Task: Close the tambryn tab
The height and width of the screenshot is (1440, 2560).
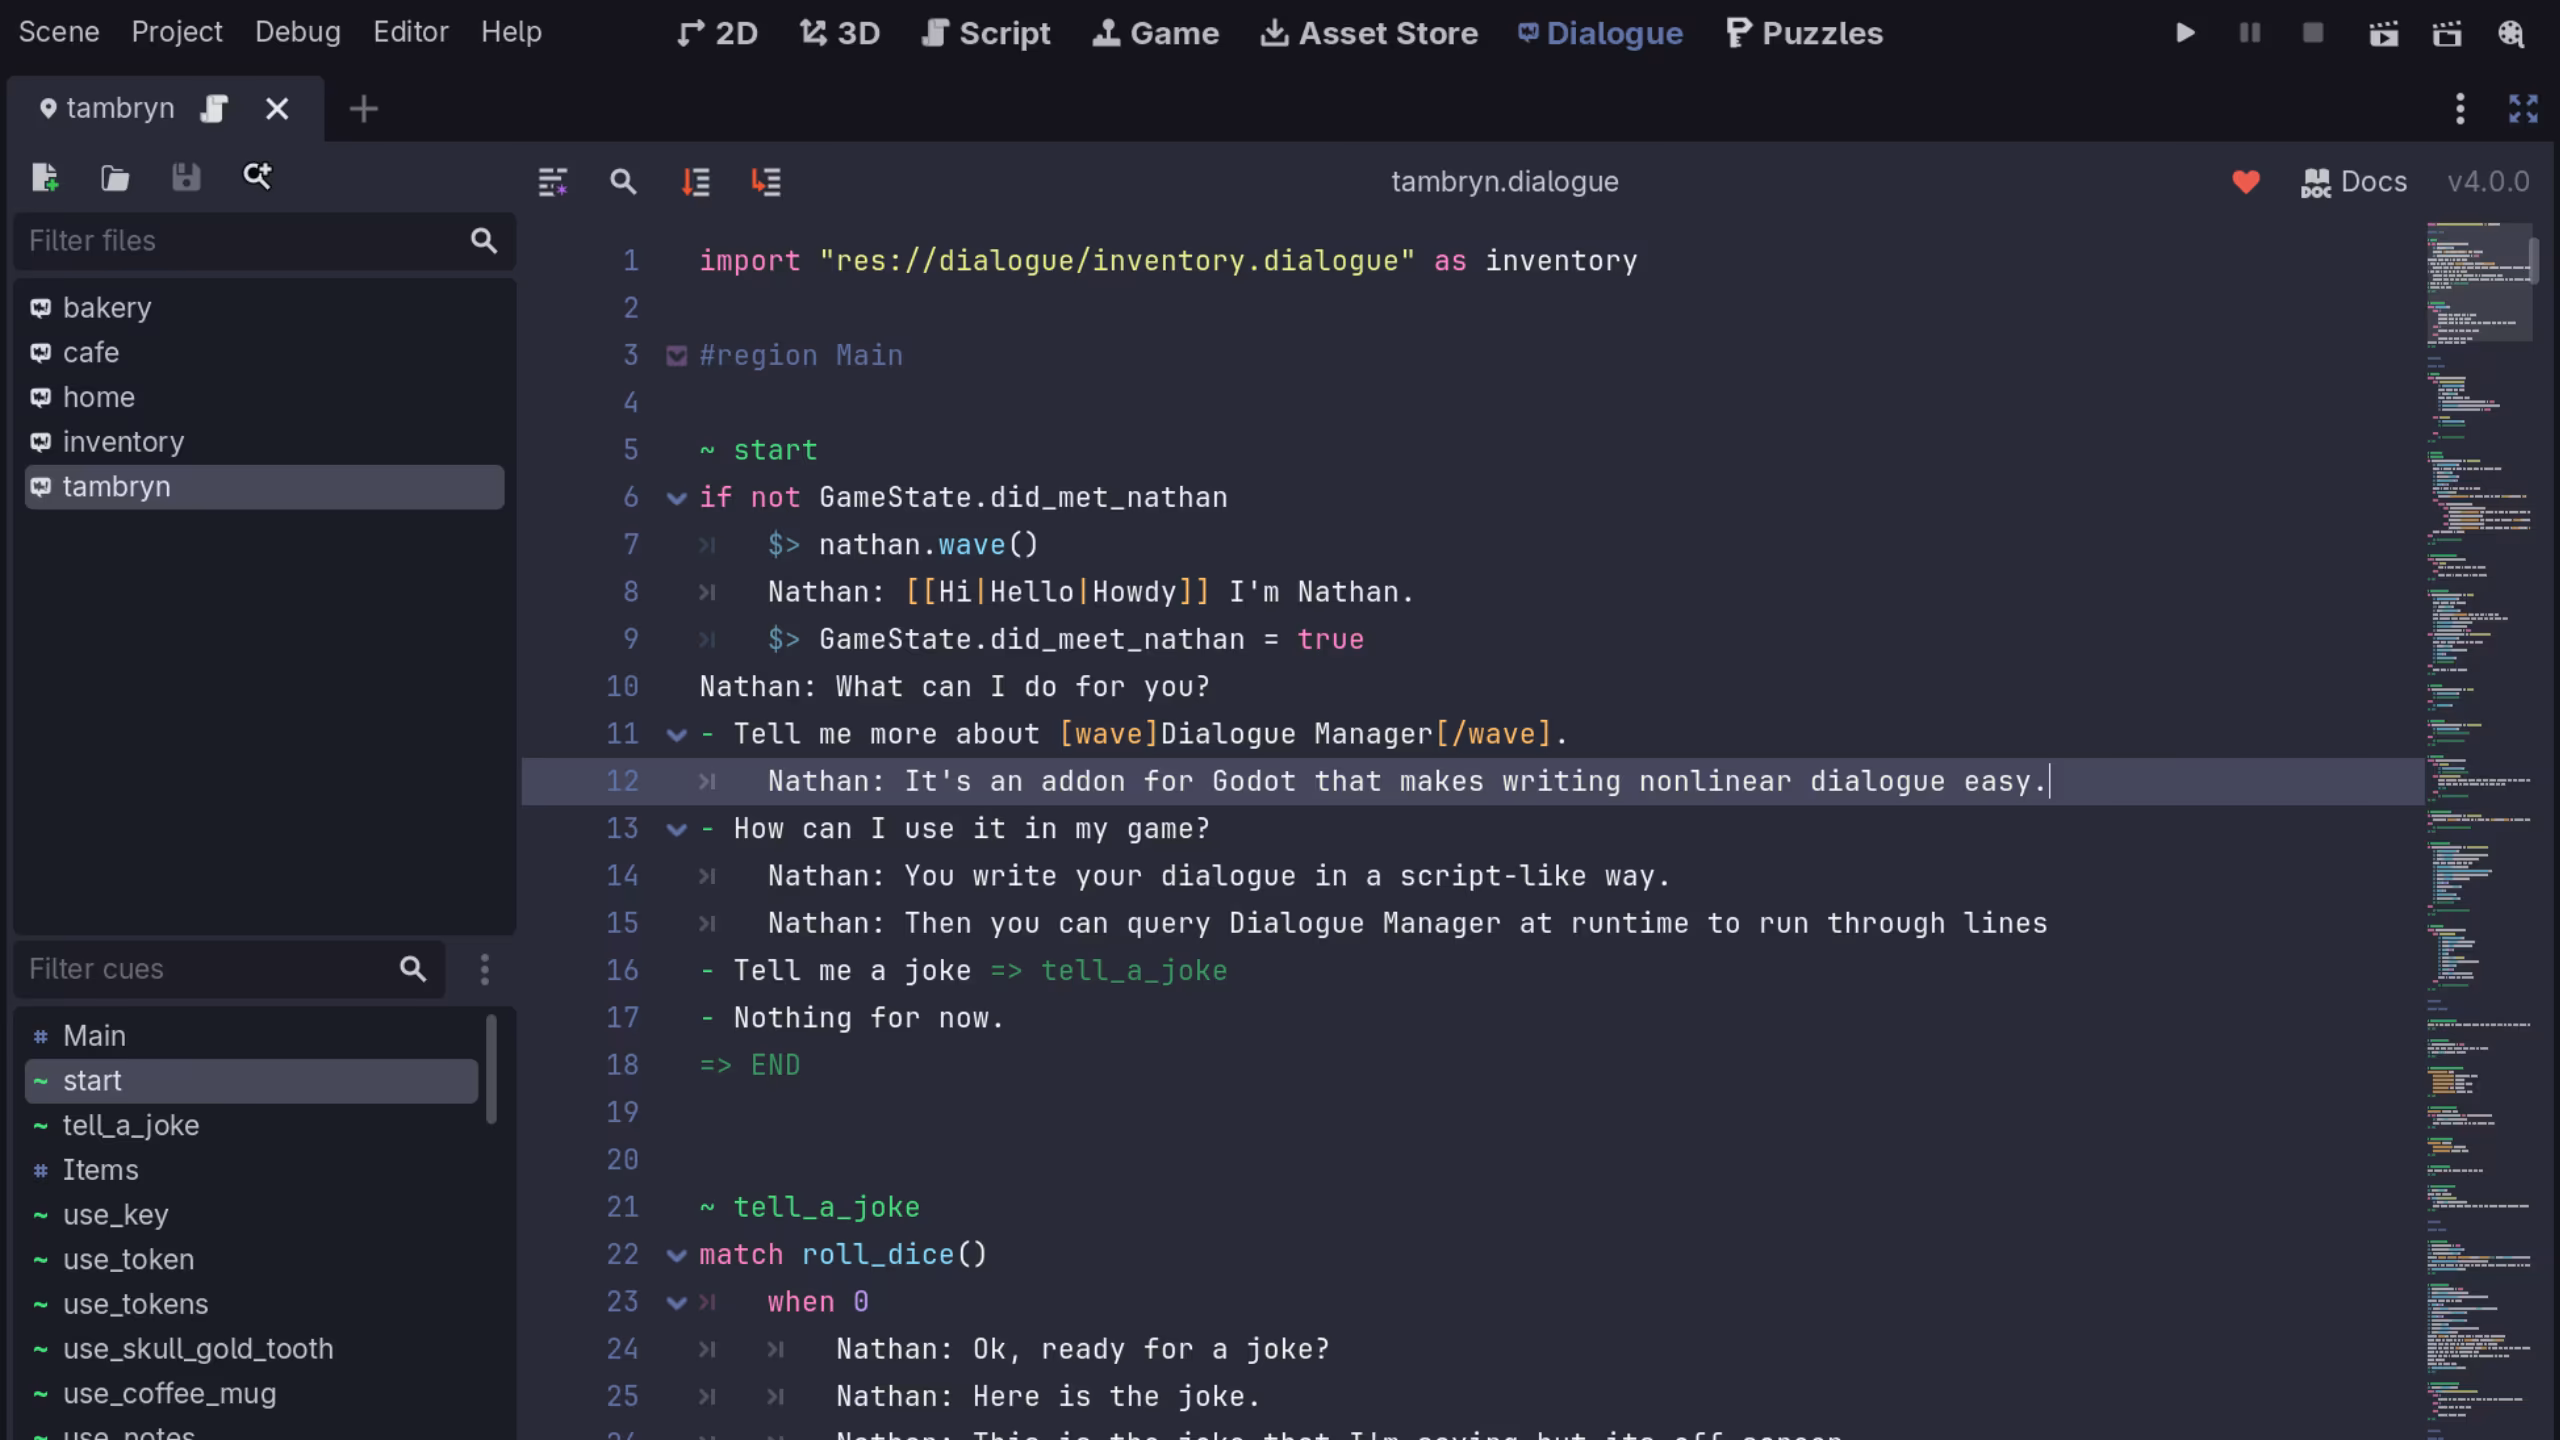Action: click(x=277, y=109)
